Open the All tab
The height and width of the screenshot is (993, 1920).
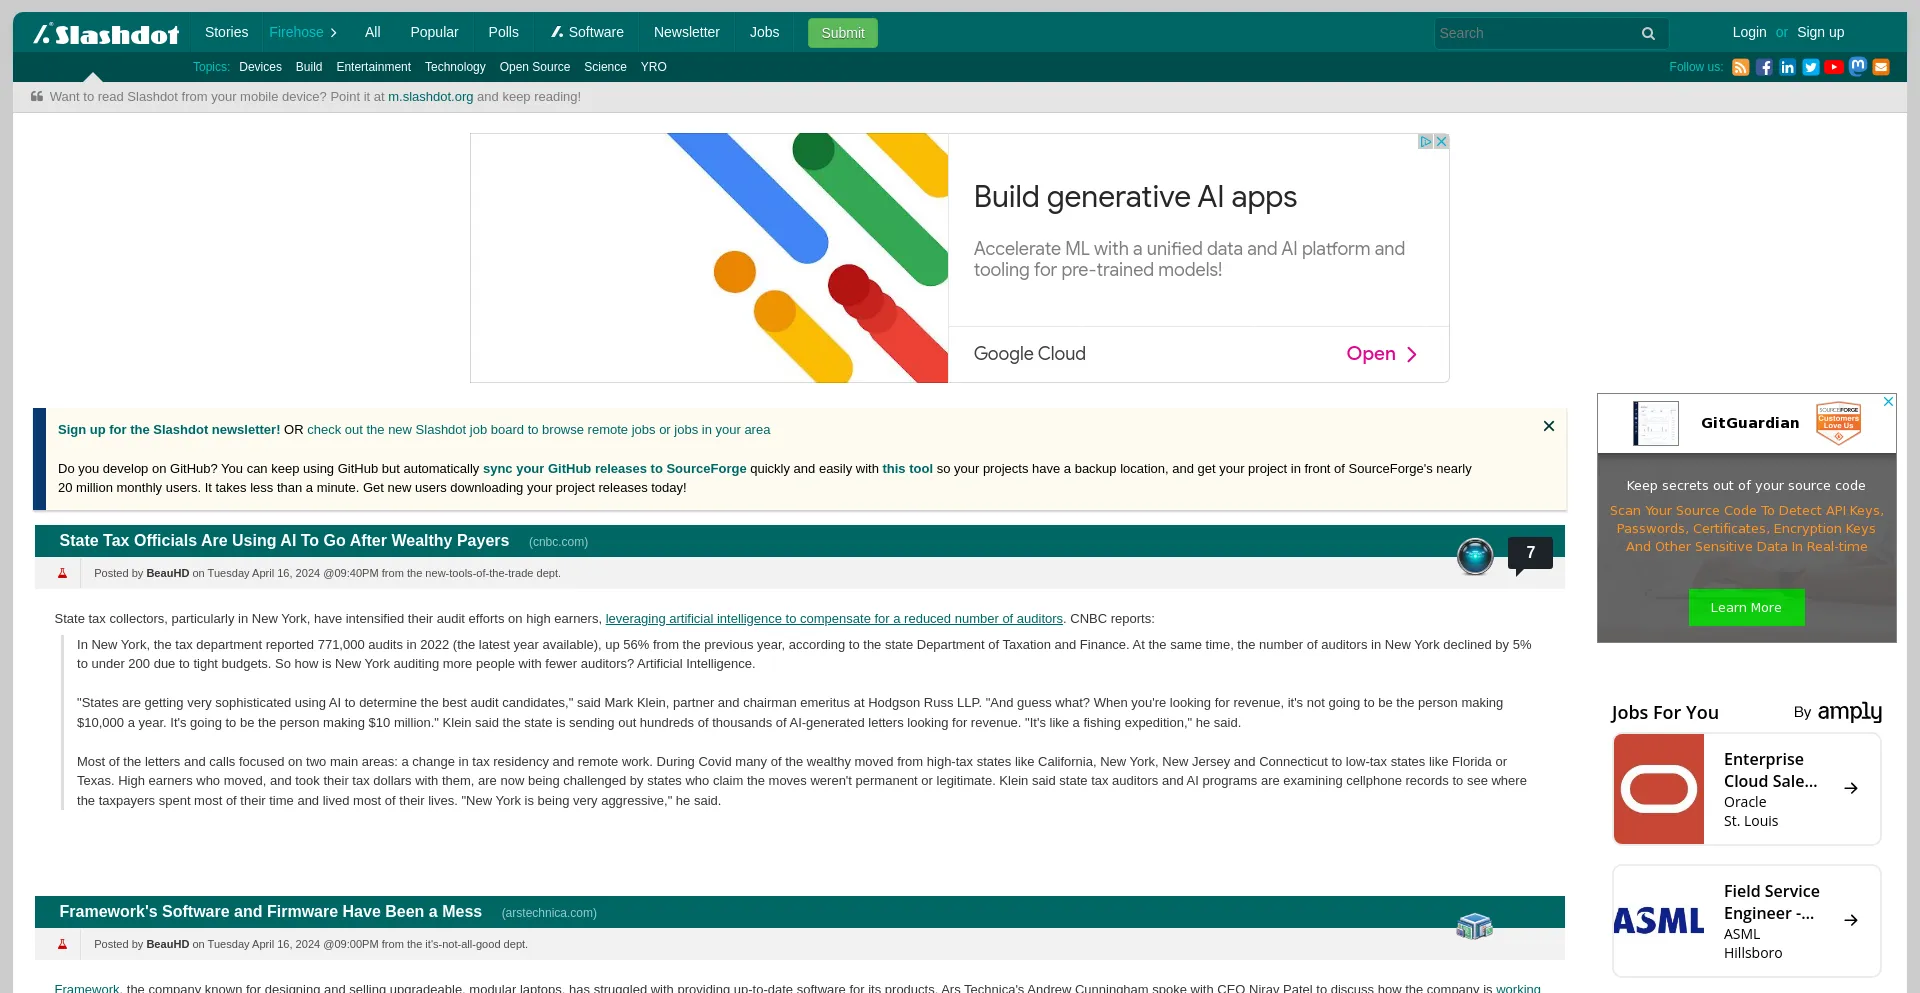click(373, 32)
